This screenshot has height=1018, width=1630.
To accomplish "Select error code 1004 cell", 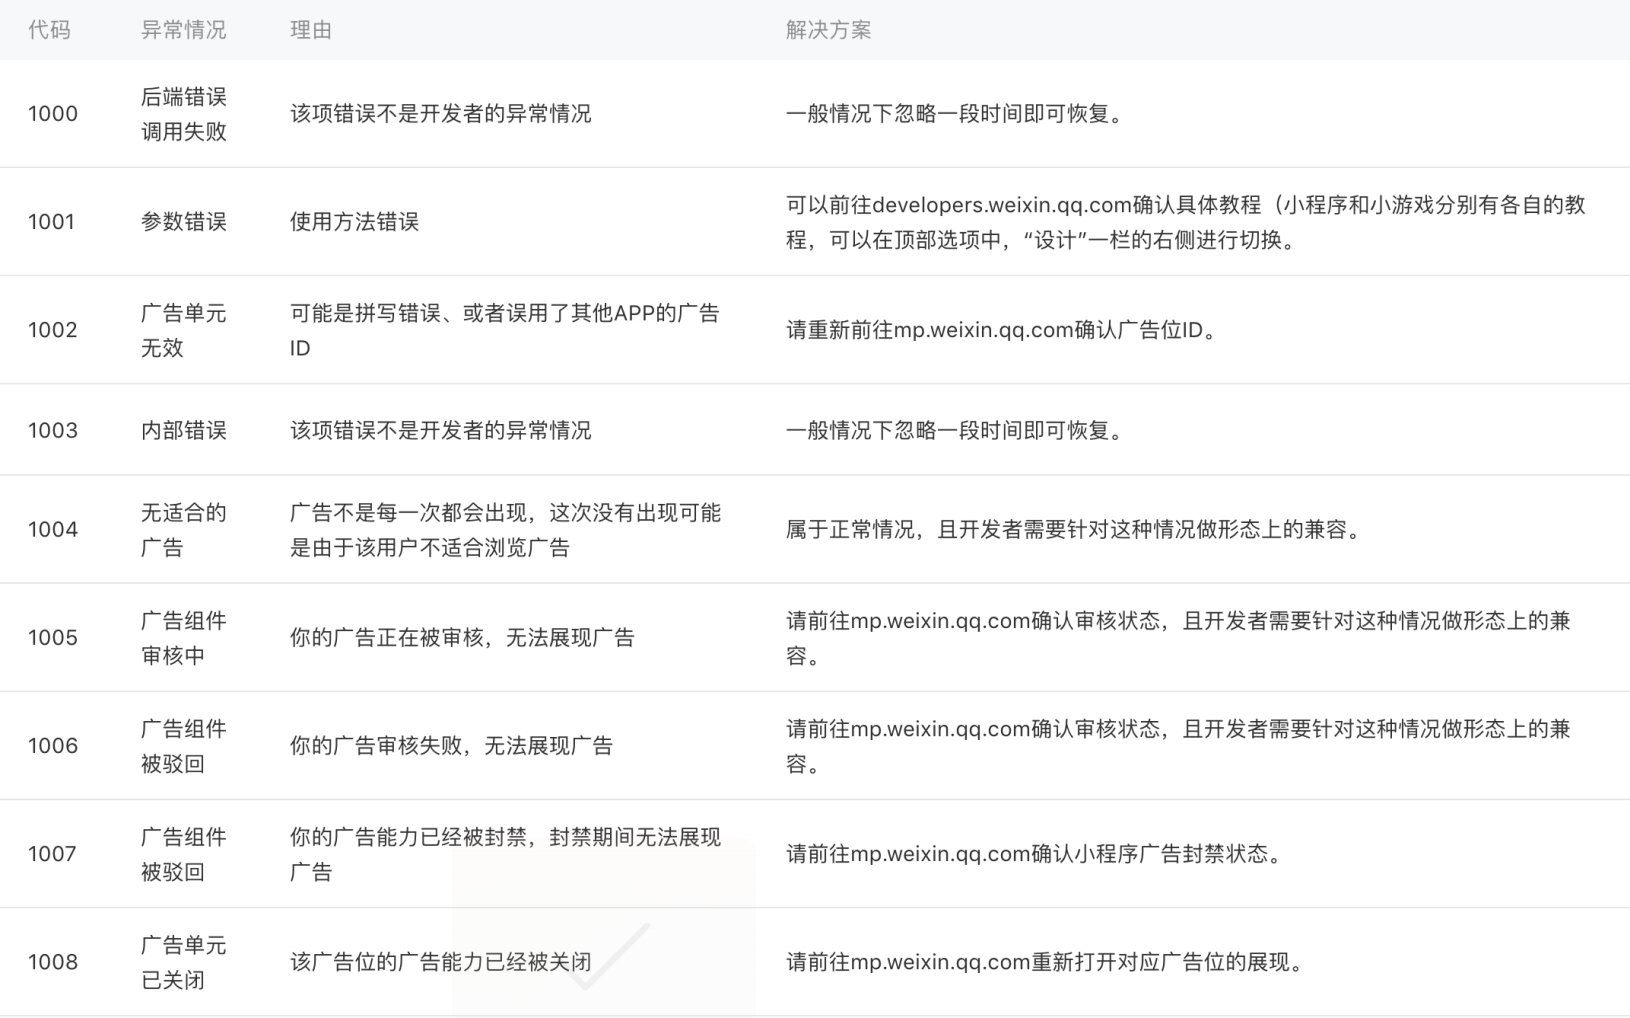I will point(53,529).
